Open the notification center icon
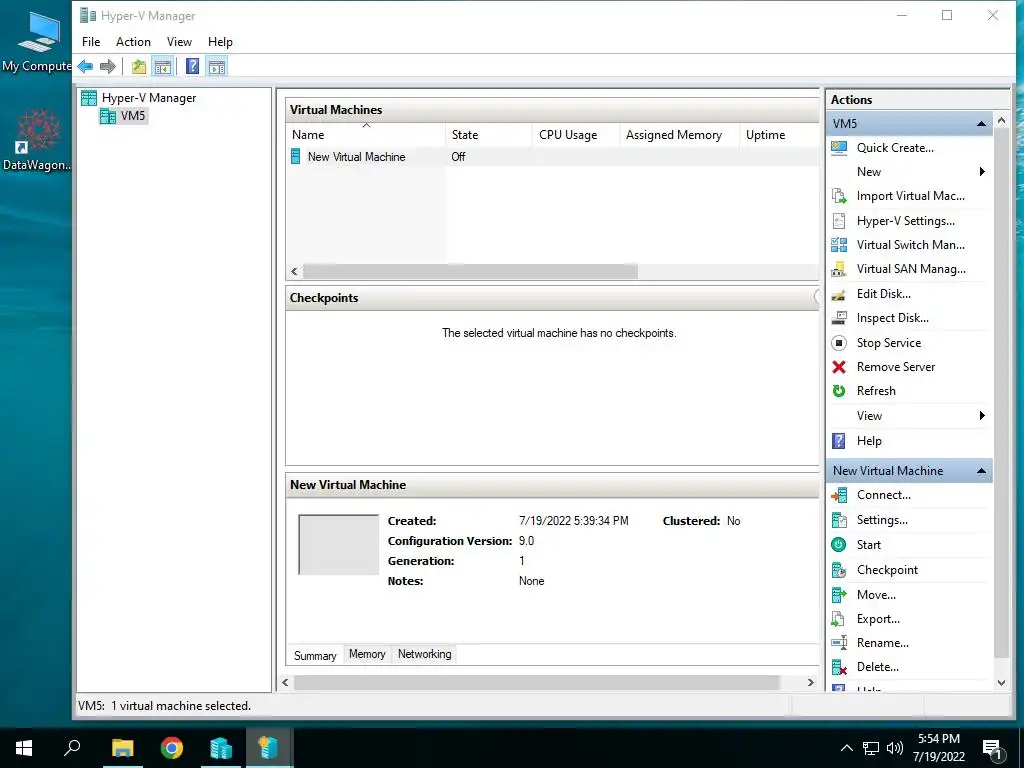Image resolution: width=1024 pixels, height=768 pixels. click(x=993, y=750)
